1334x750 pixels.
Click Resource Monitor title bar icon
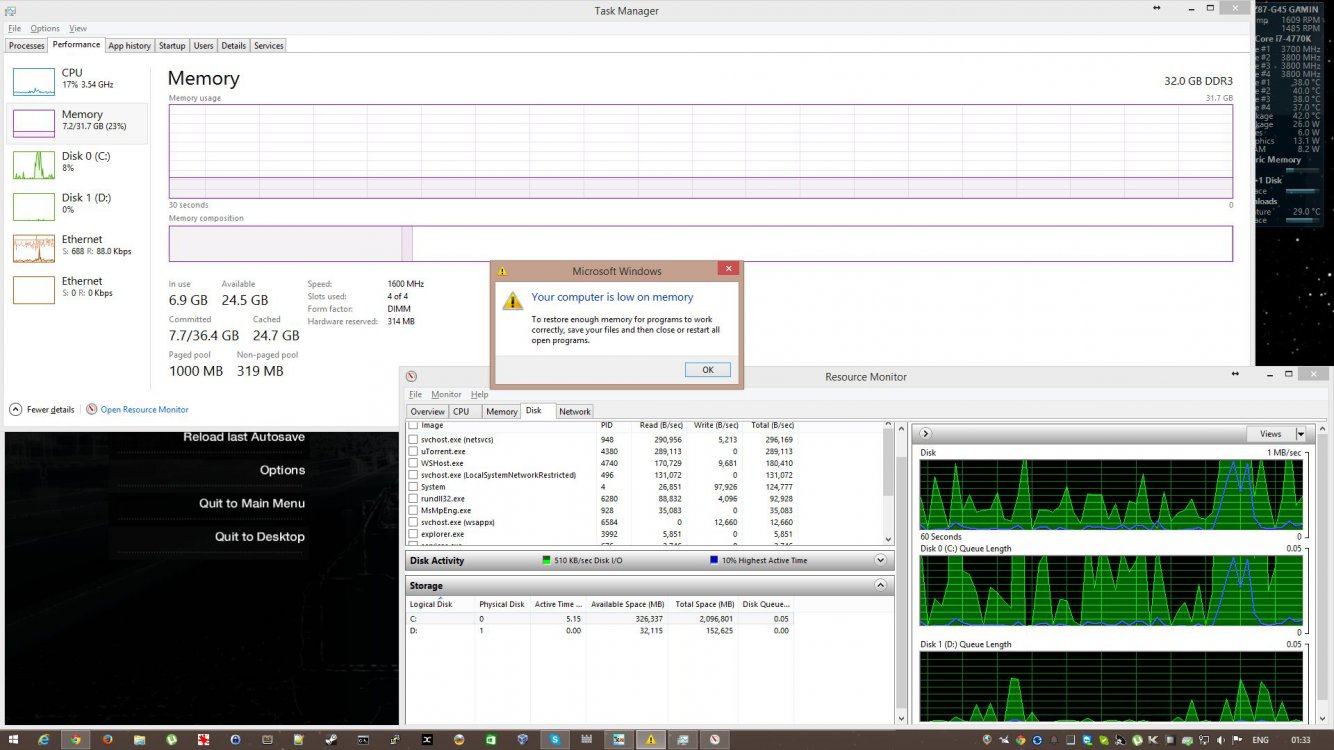point(411,376)
